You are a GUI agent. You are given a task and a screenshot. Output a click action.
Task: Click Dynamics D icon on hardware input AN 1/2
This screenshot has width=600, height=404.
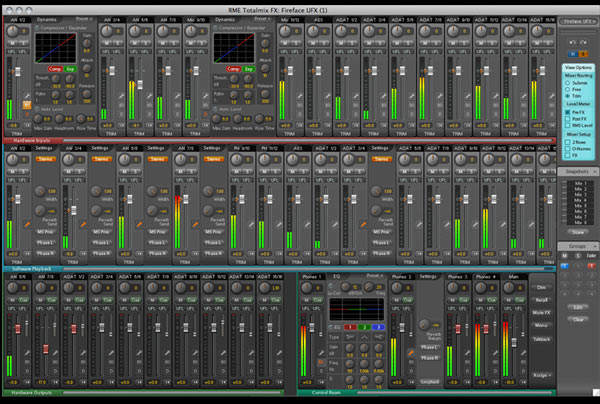27,114
